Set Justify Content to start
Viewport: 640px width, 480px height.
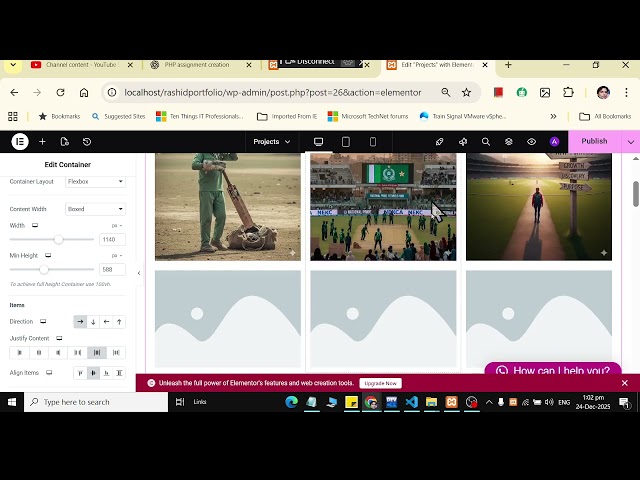click(x=19, y=353)
